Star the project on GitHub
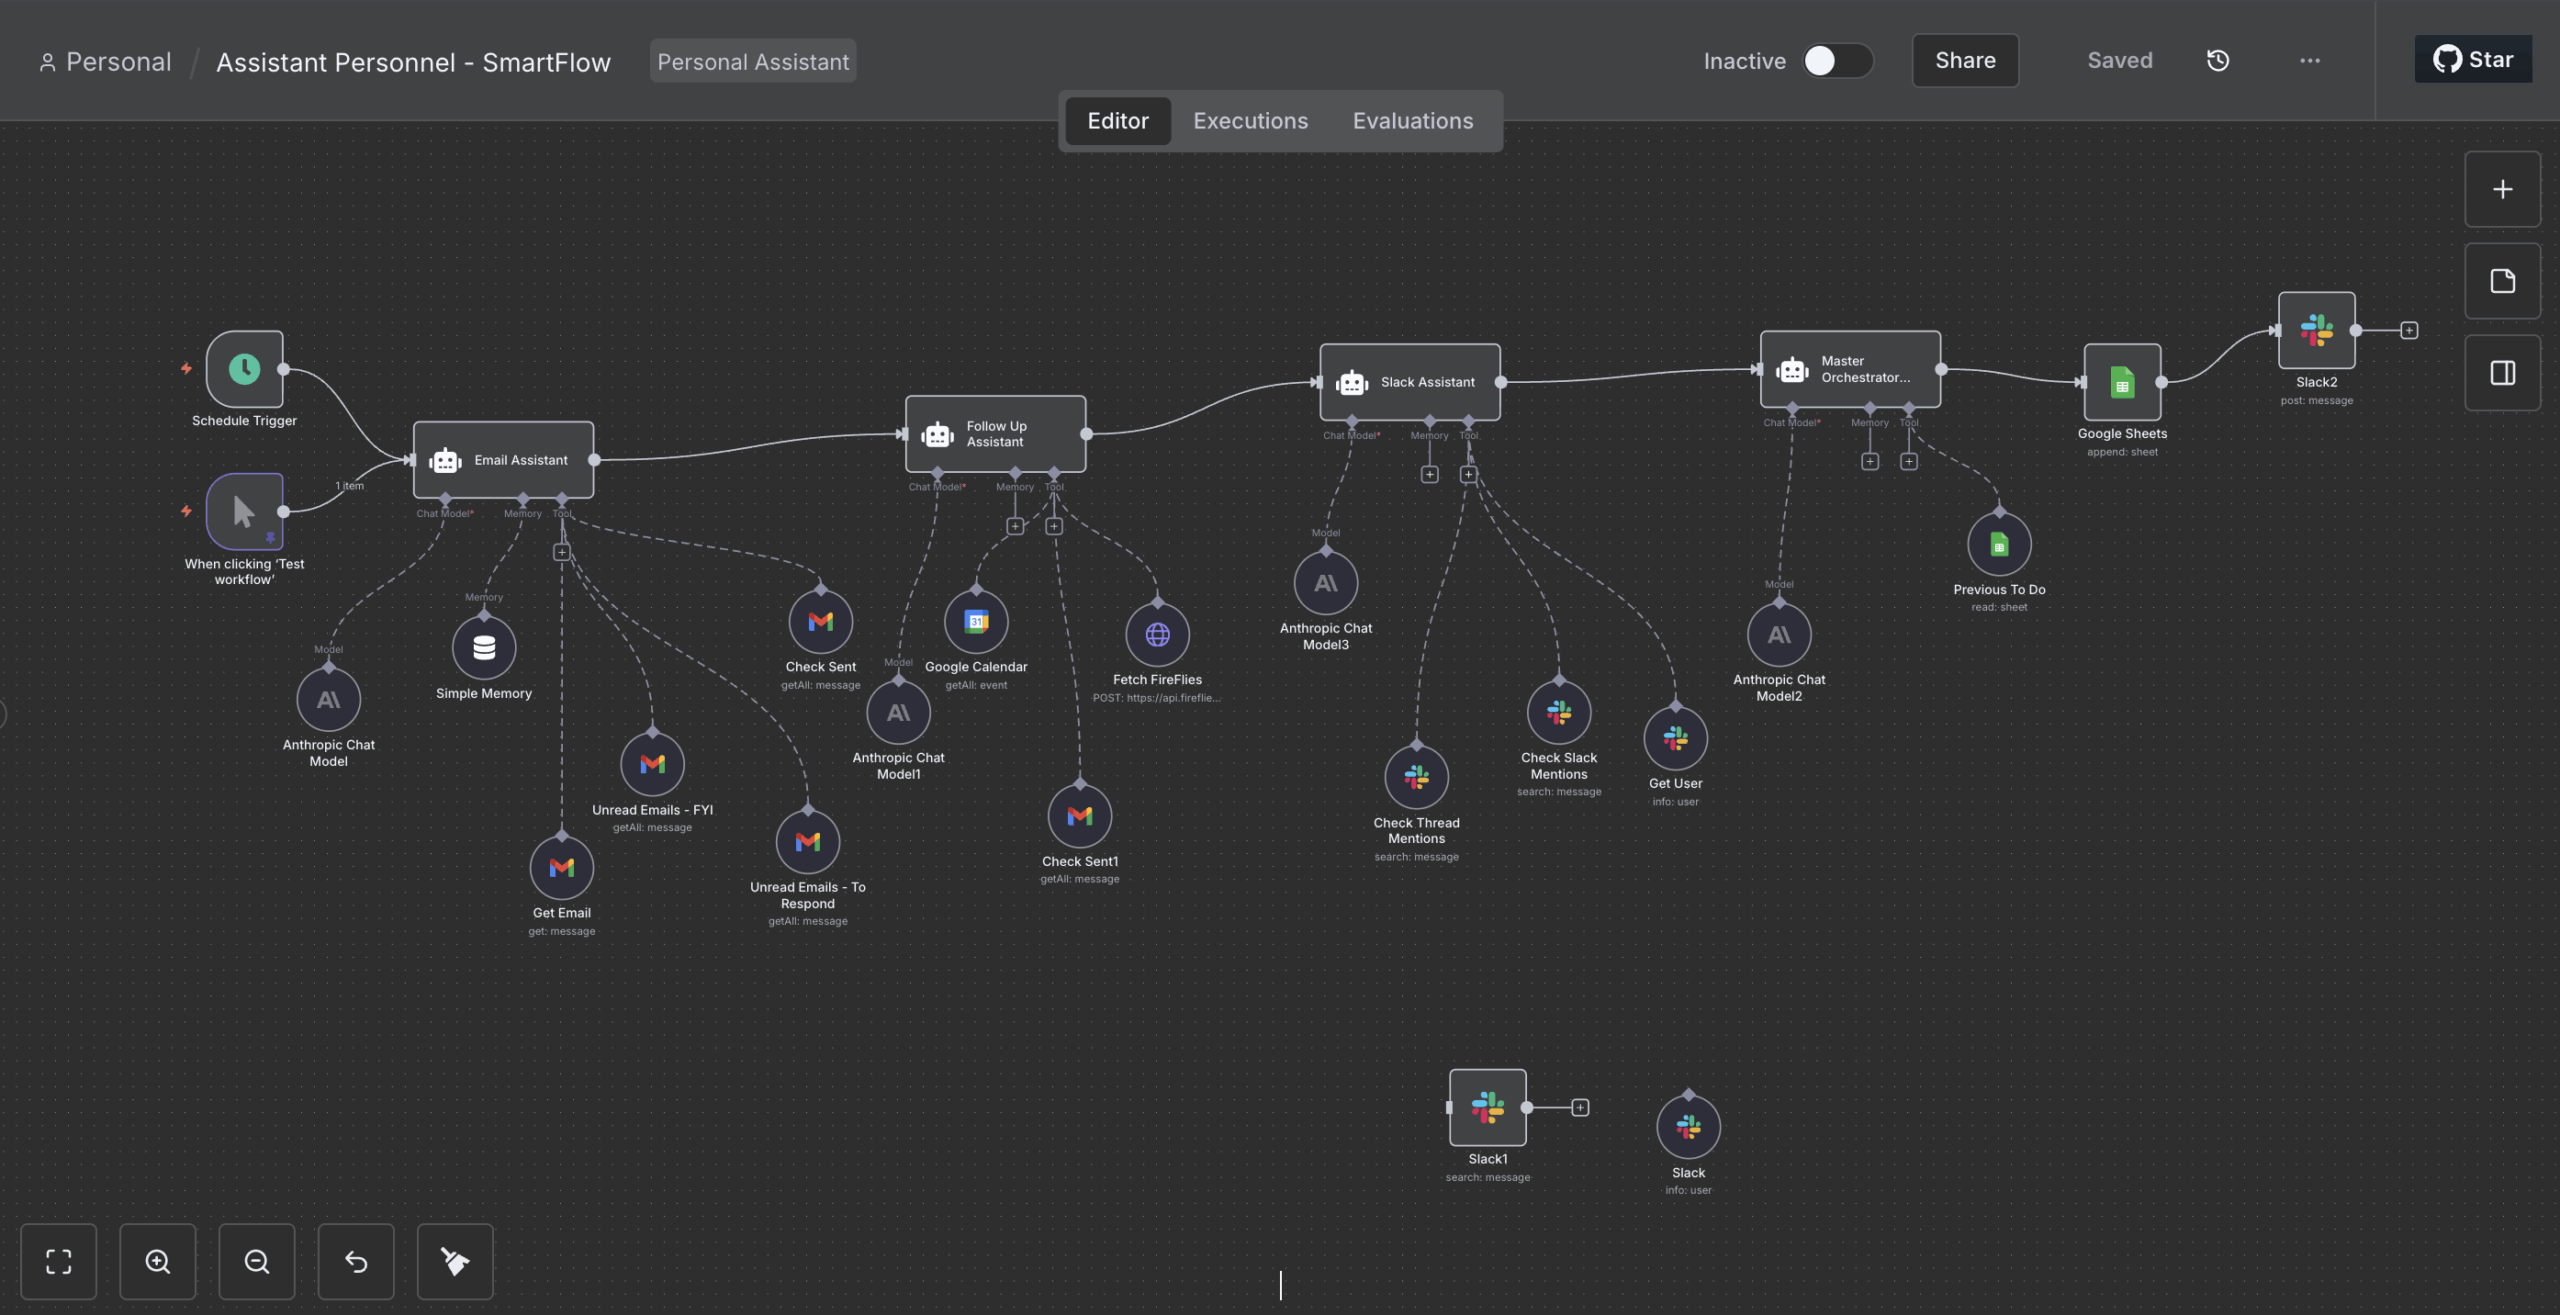 pyautogui.click(x=2472, y=60)
